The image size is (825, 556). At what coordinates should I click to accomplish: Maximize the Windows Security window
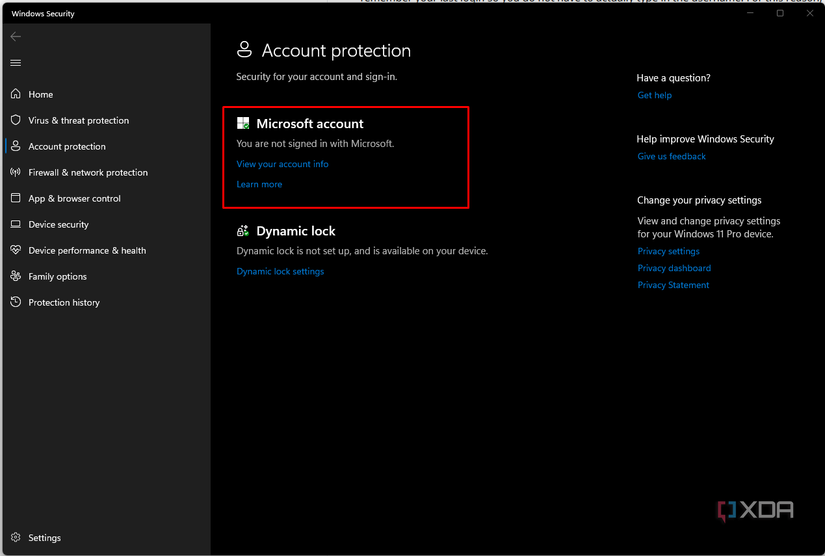pyautogui.click(x=780, y=13)
